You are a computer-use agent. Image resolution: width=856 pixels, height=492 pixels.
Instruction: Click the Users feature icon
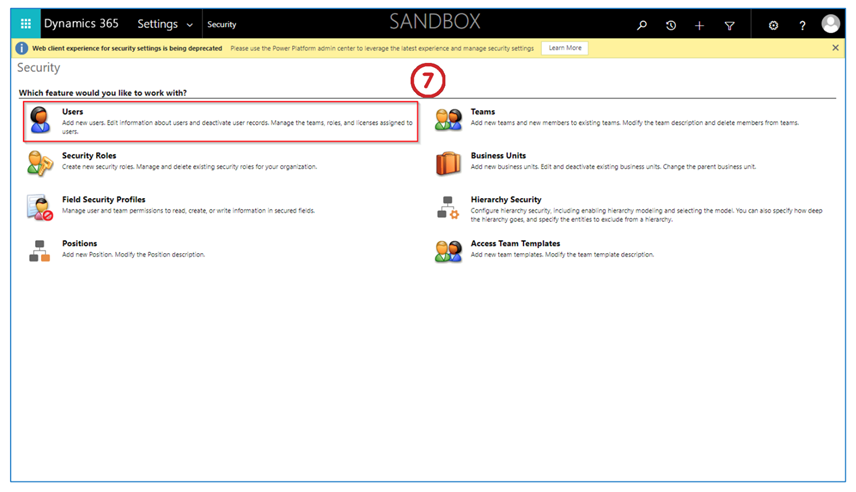[x=40, y=120]
